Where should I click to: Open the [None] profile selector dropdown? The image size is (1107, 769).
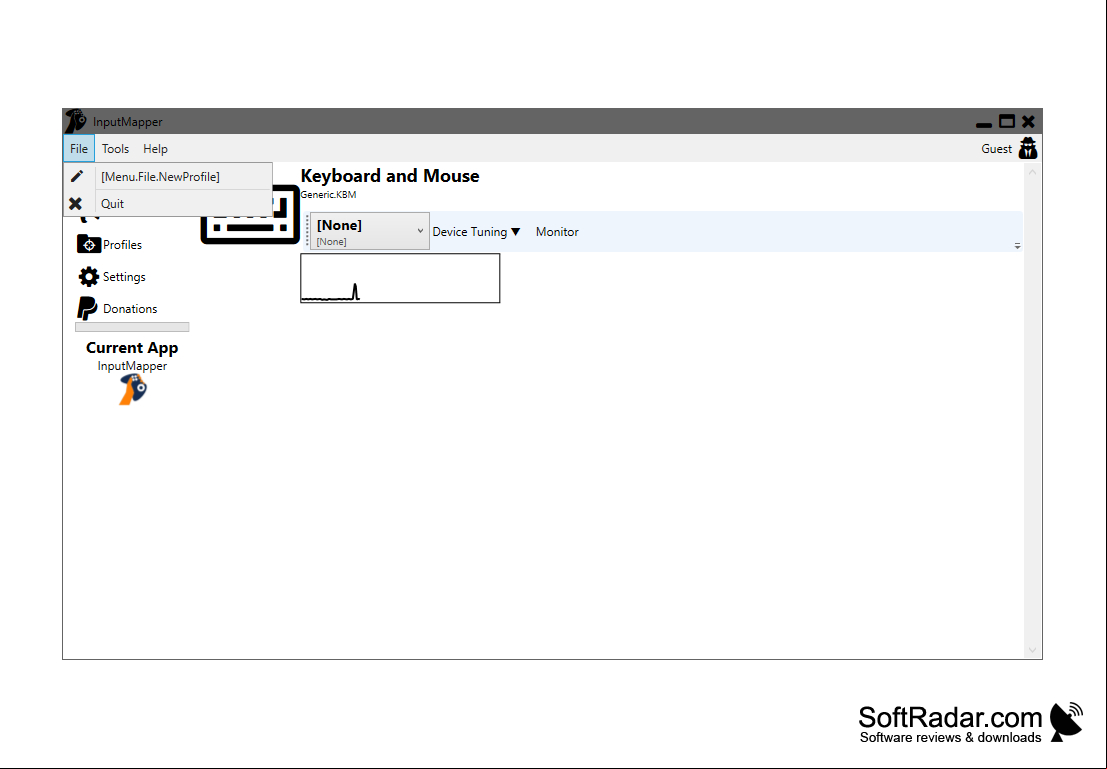pyautogui.click(x=369, y=231)
